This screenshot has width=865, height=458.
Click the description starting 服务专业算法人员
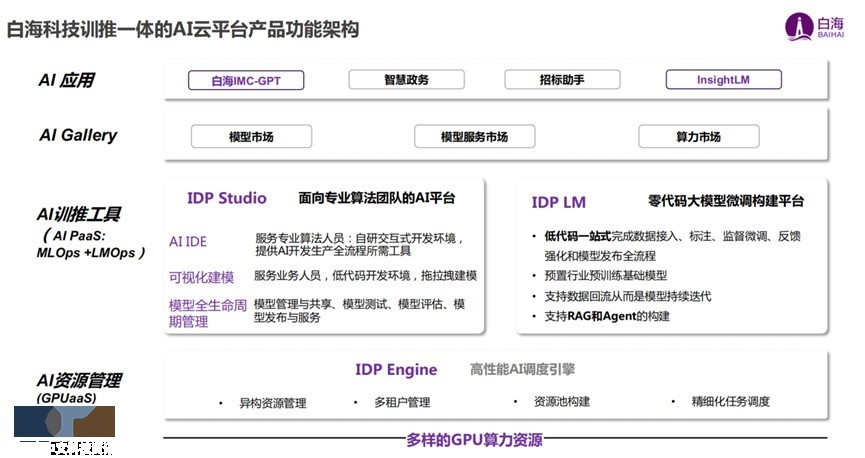coord(359,244)
